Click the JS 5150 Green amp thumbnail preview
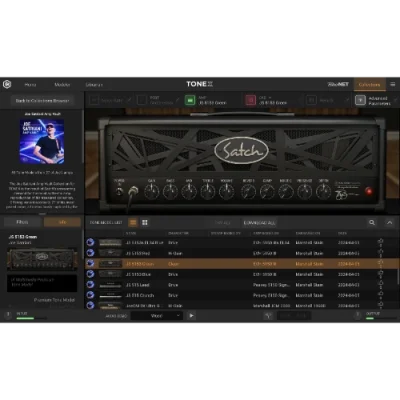Viewport: 400px width, 400px height. (42, 259)
